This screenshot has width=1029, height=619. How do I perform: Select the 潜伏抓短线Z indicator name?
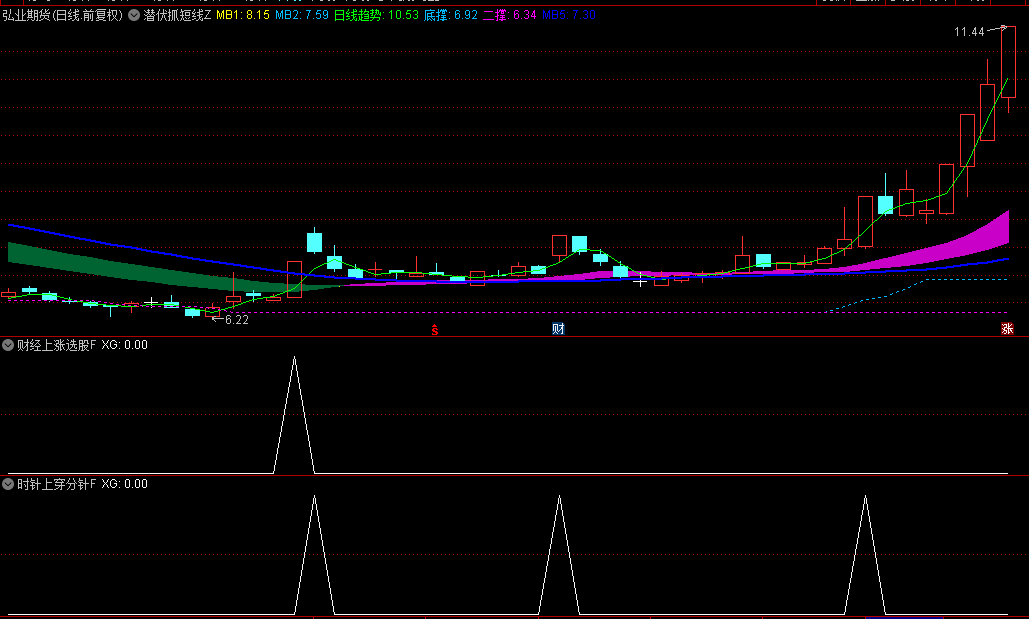pyautogui.click(x=177, y=15)
